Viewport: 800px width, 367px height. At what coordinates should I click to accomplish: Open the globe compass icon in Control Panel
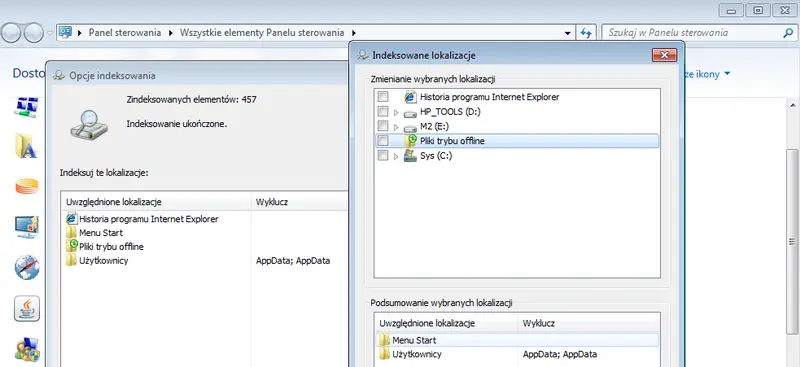(27, 267)
